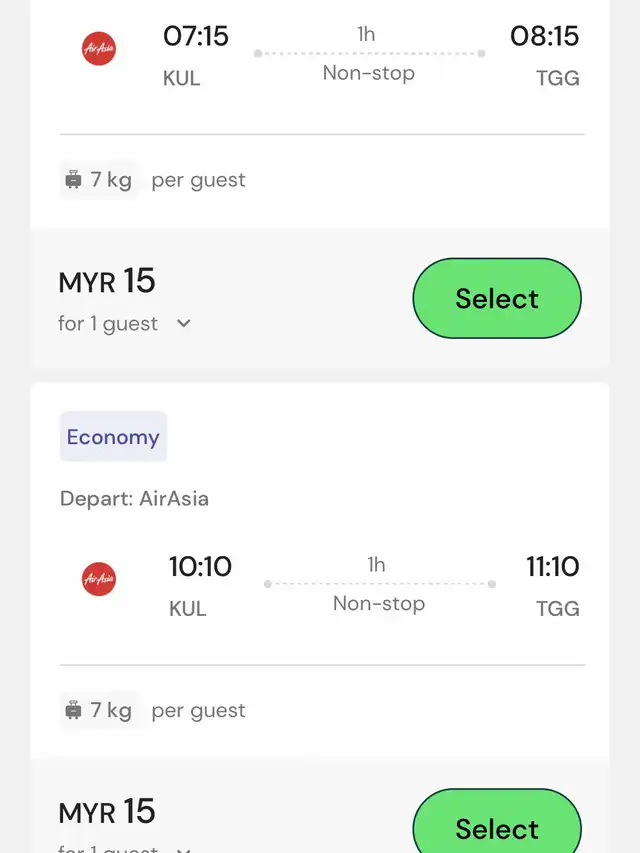Tap AirAsia logo on 07:15 flight
This screenshot has width=640, height=853.
[x=99, y=48]
